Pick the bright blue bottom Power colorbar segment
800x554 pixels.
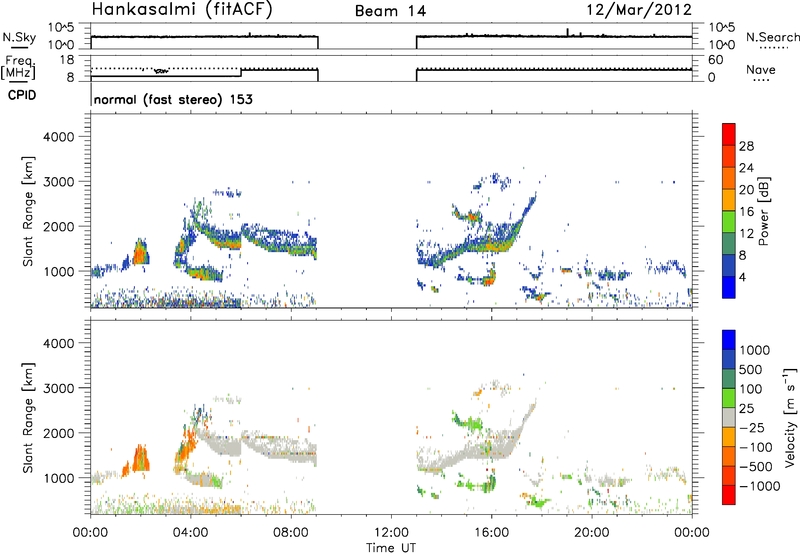729,288
